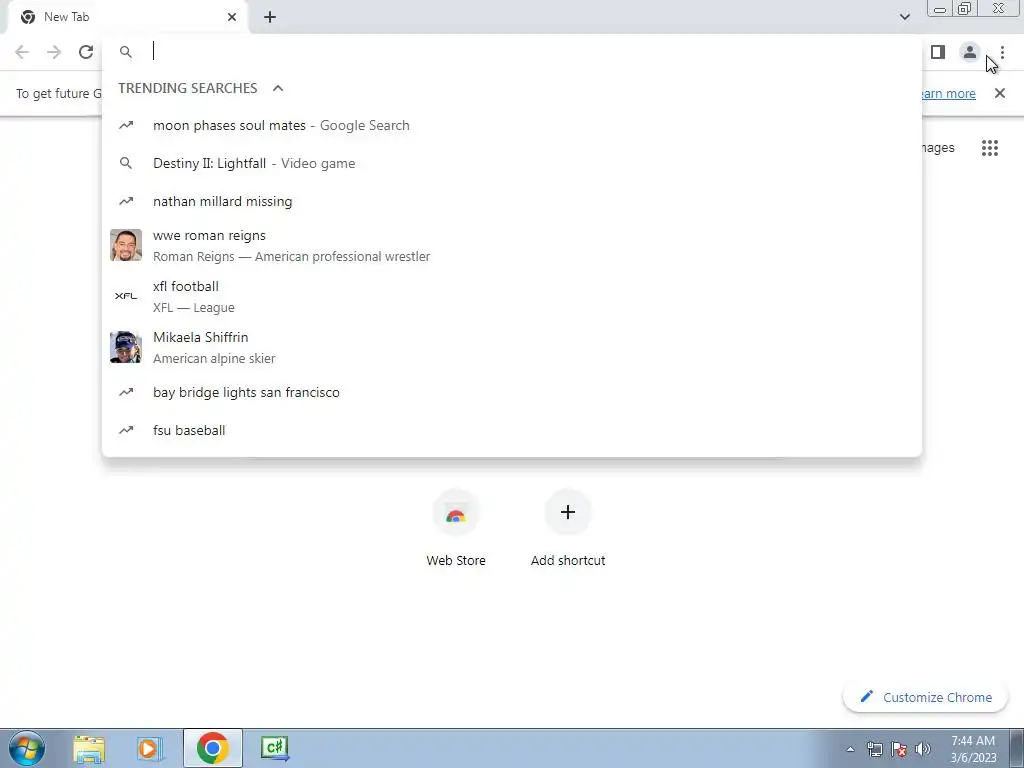The image size is (1024, 768).
Task: Open the Customize Chrome button
Action: [x=927, y=697]
